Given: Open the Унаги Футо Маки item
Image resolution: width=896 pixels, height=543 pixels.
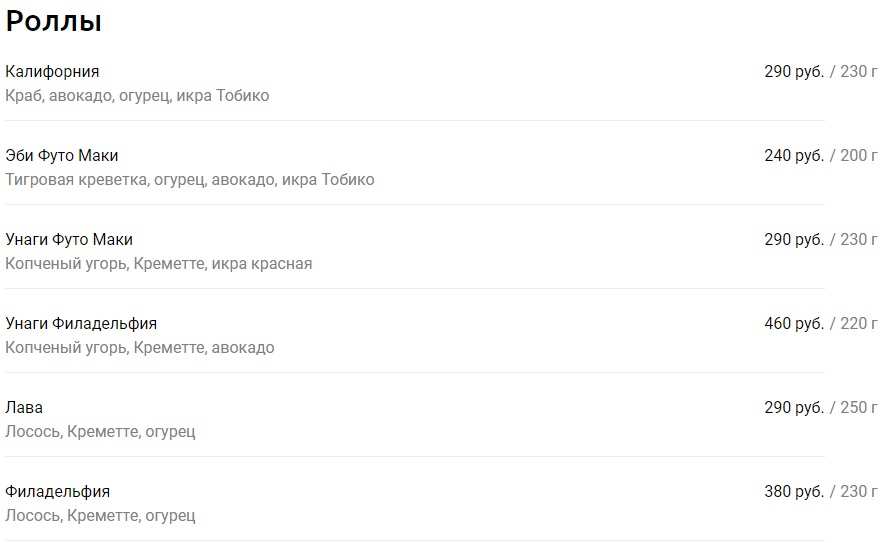Looking at the screenshot, I should pos(69,240).
